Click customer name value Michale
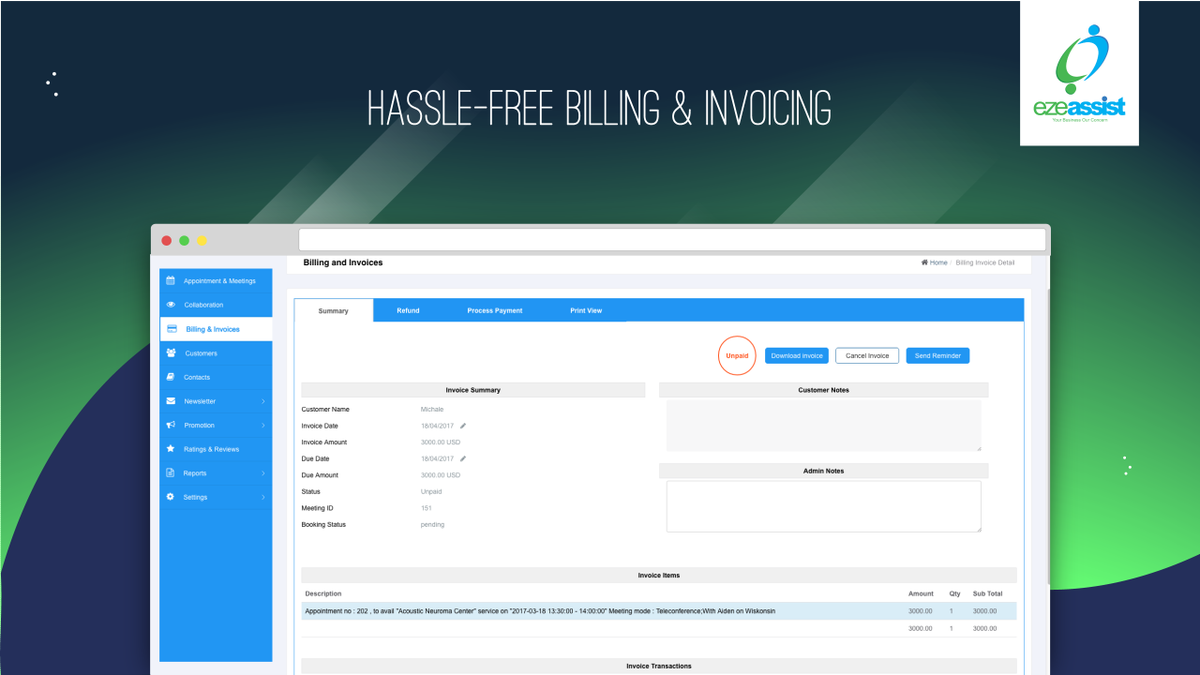 (x=432, y=409)
